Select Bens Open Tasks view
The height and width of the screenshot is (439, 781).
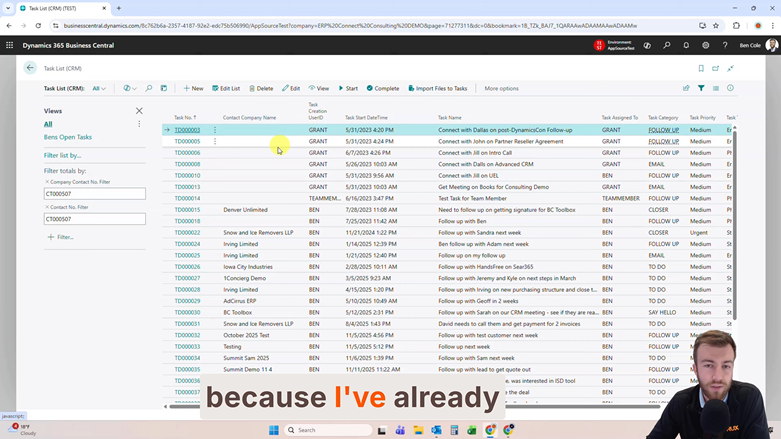coord(68,137)
